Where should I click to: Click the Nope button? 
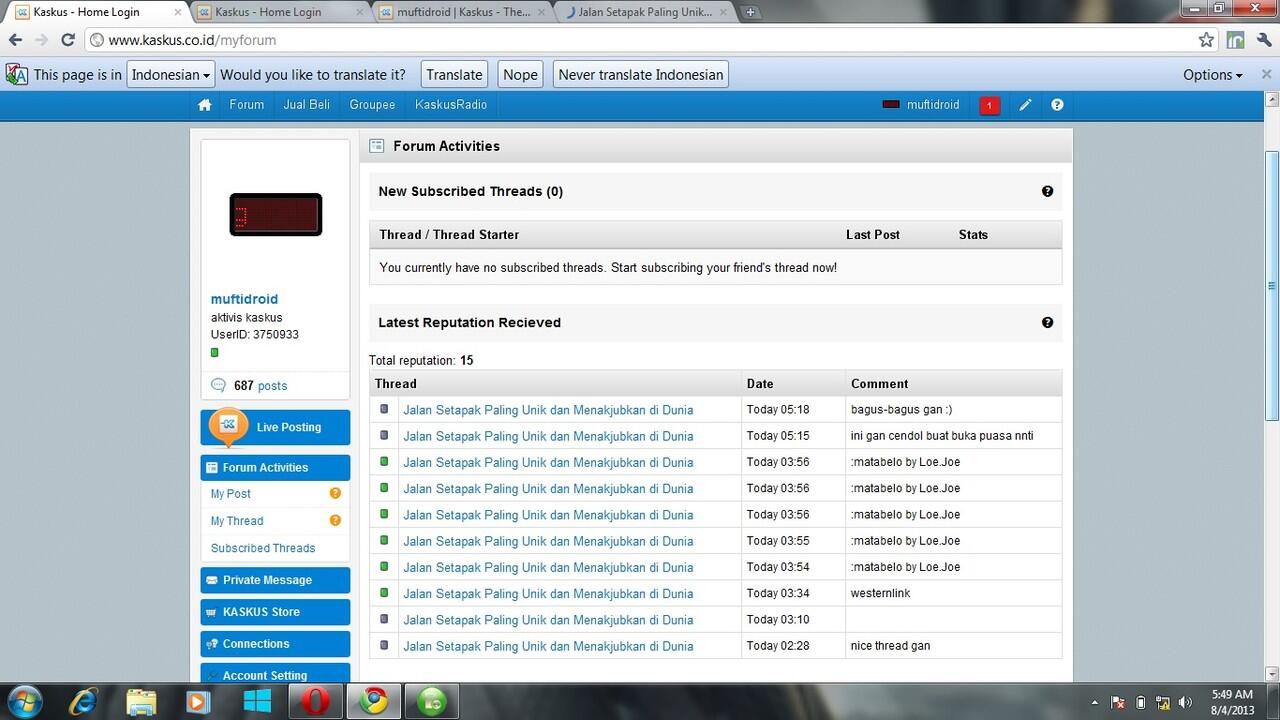click(x=520, y=74)
